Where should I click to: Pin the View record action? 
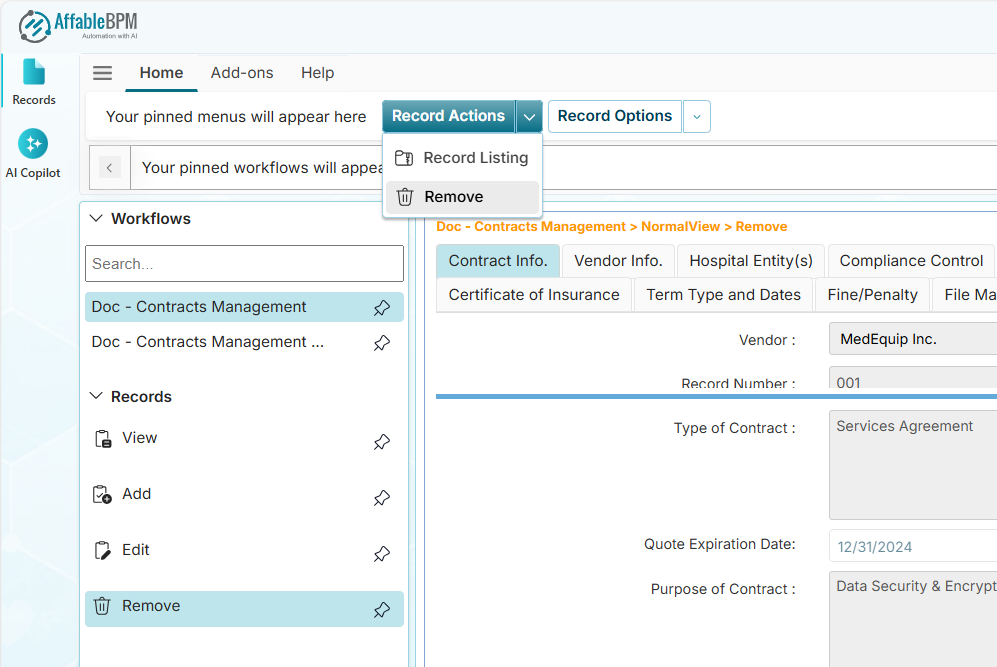pyautogui.click(x=381, y=442)
